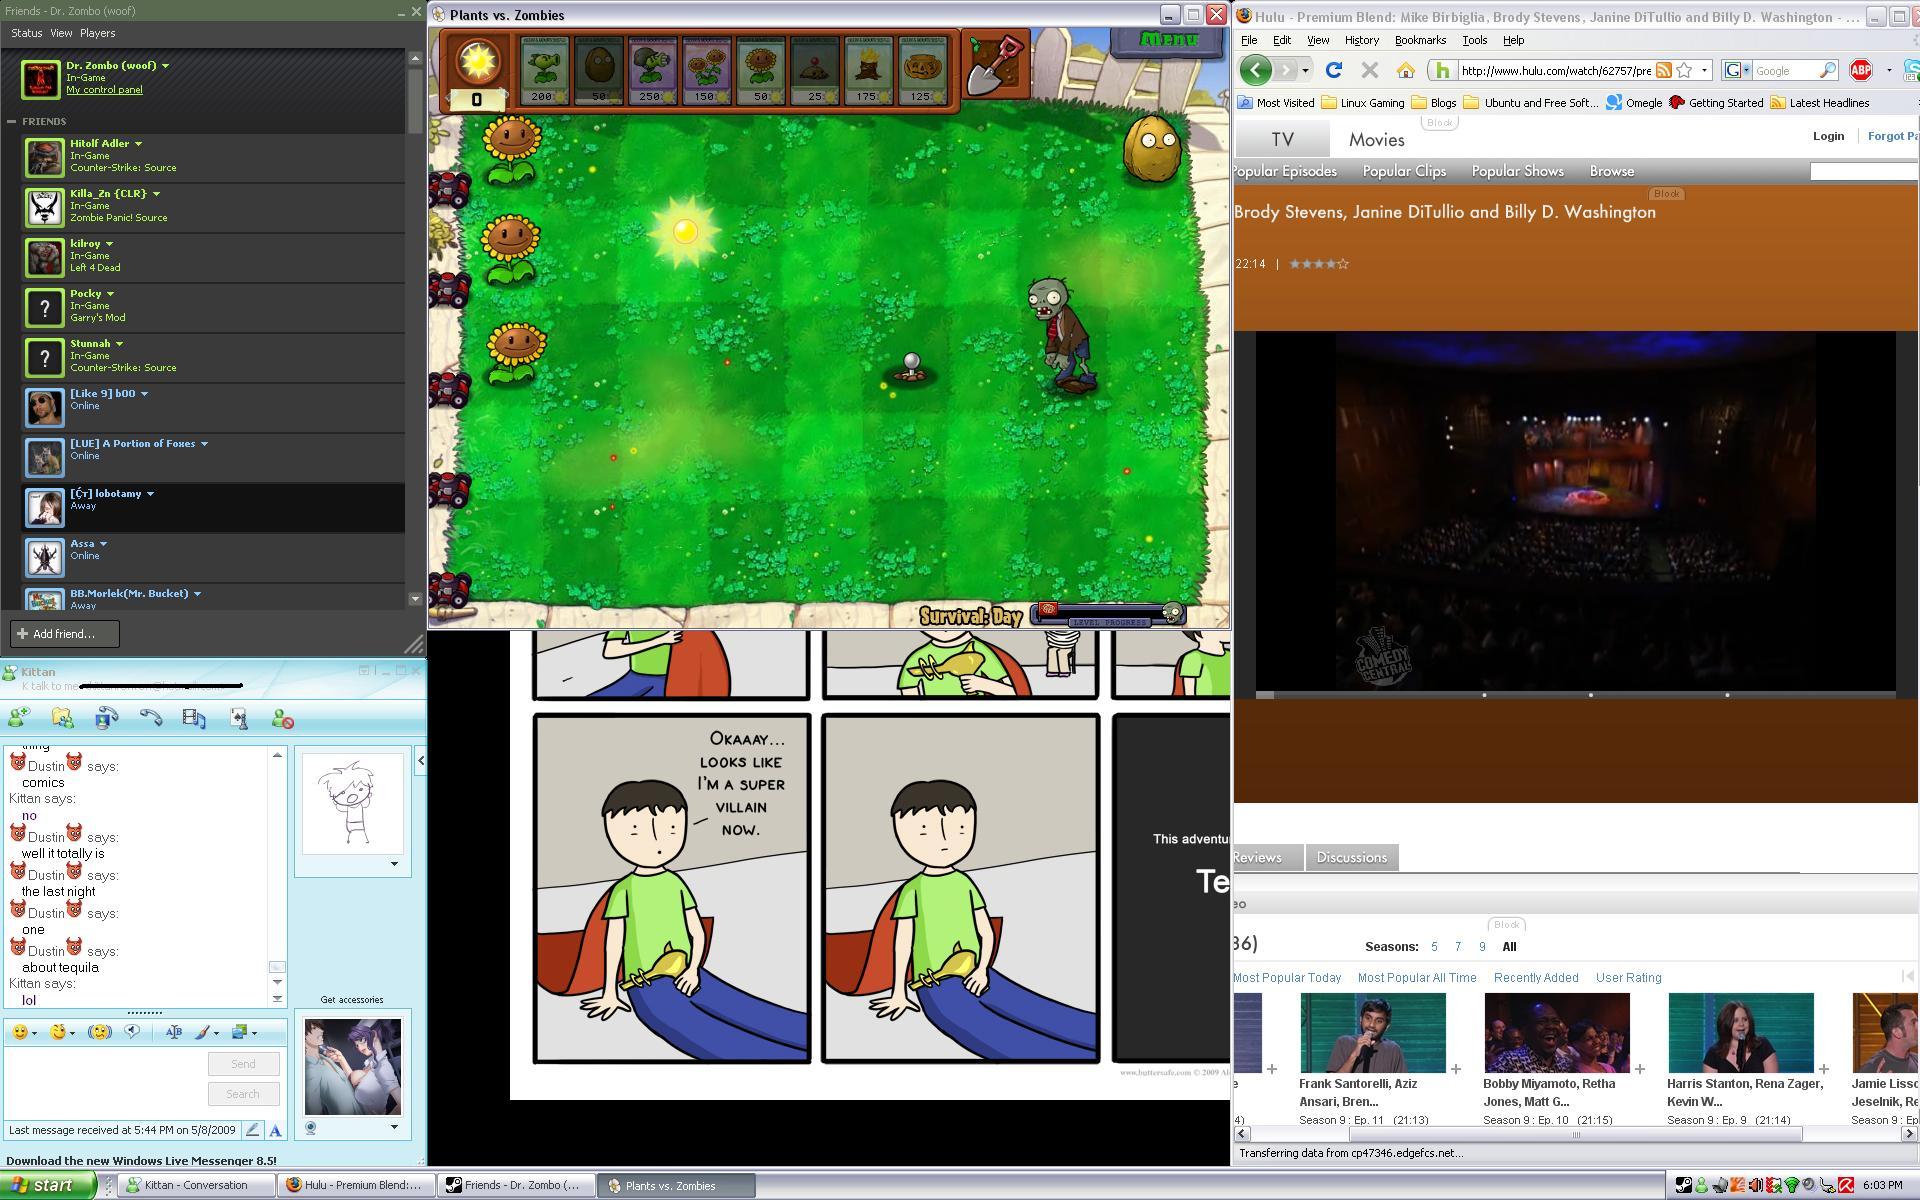Select the Torchwood seed packet costing 175

869,70
